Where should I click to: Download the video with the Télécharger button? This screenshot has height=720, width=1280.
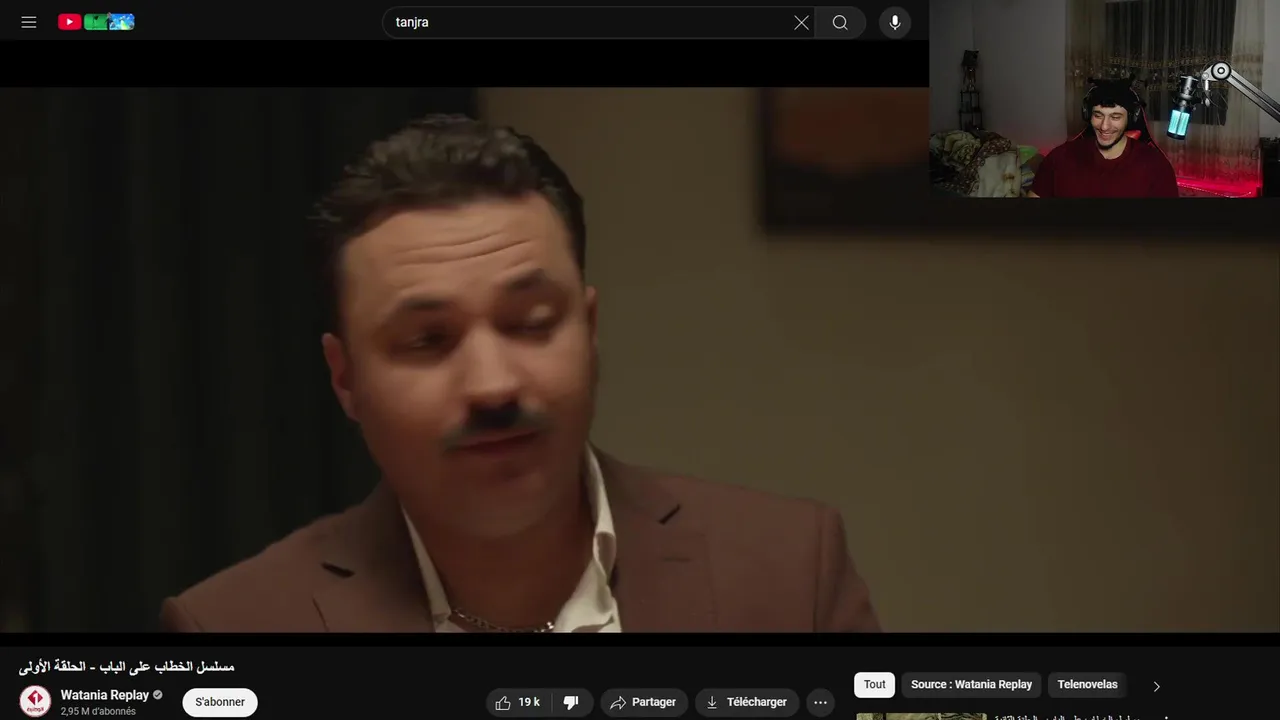pyautogui.click(x=747, y=702)
